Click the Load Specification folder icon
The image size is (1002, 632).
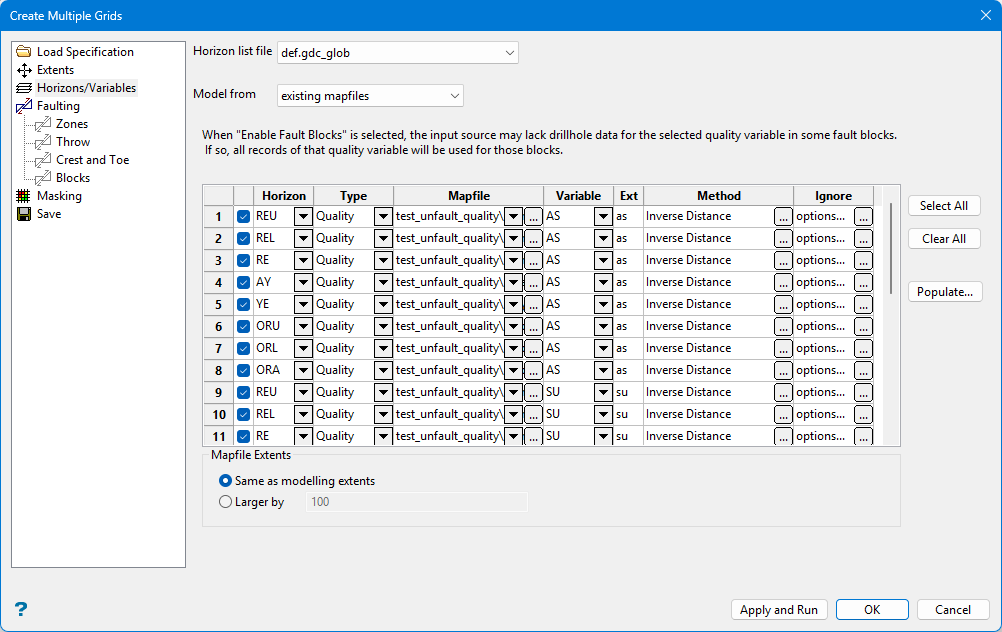coord(24,52)
